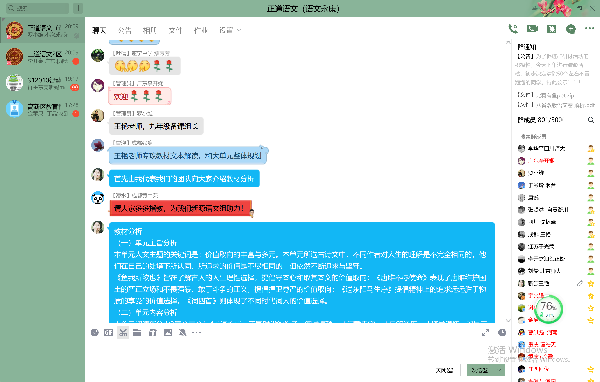The image size is (600, 382).
Task: Open the more options ellipsis in chat header
Action: (590, 28)
